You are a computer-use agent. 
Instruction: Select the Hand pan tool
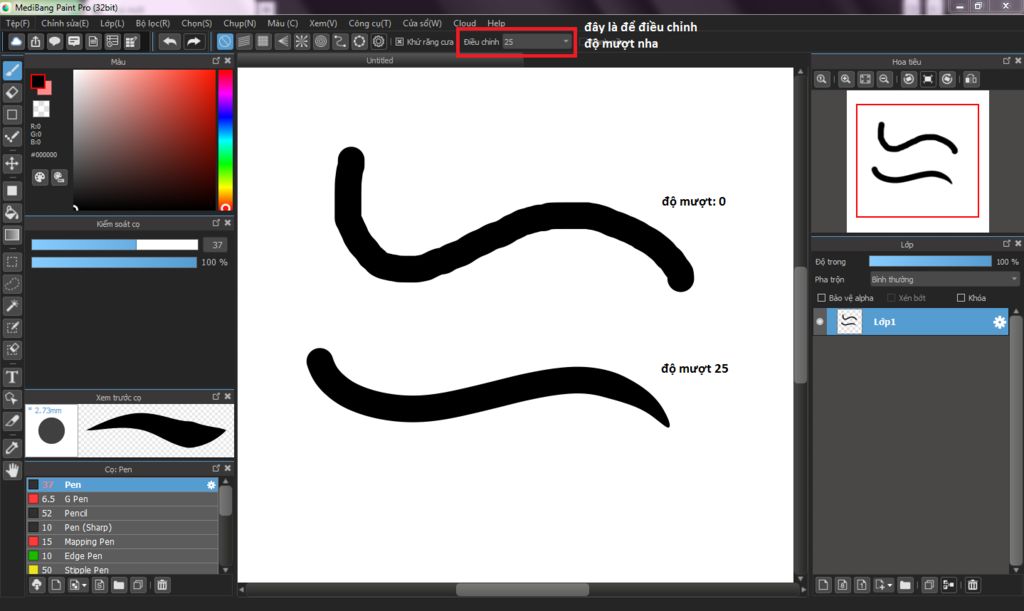click(x=12, y=470)
